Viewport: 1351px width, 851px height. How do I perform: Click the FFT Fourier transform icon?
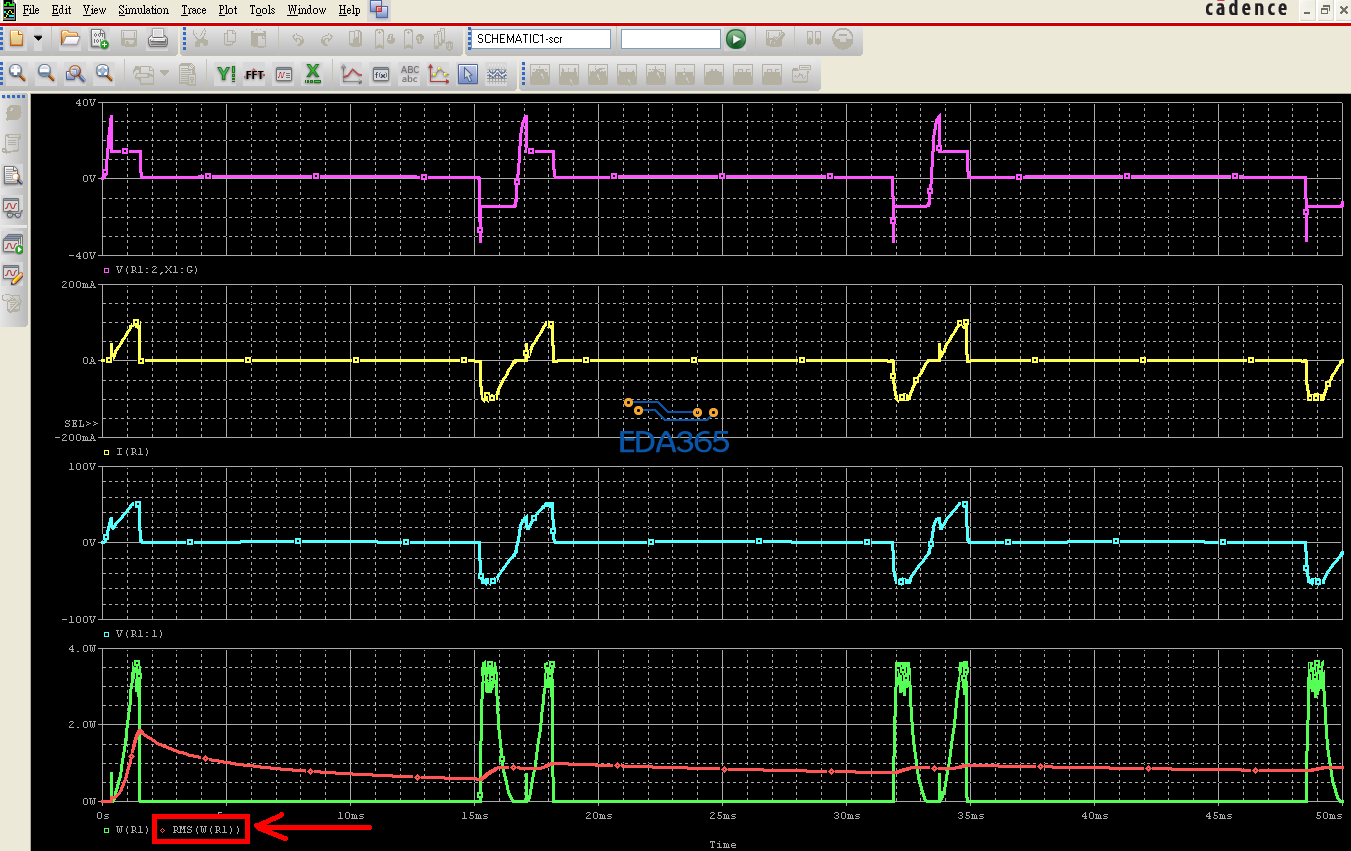tap(254, 74)
